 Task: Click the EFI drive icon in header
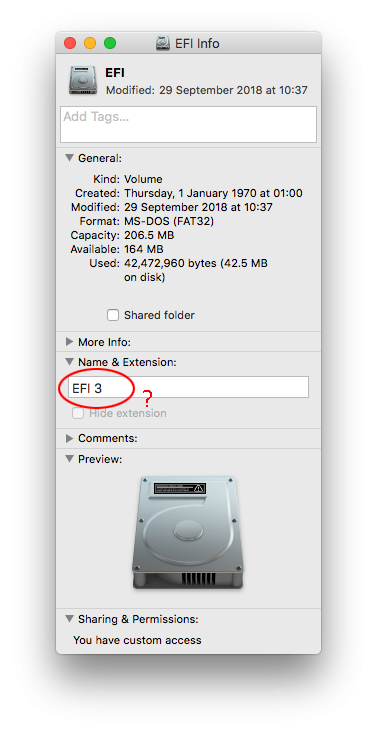(83, 80)
